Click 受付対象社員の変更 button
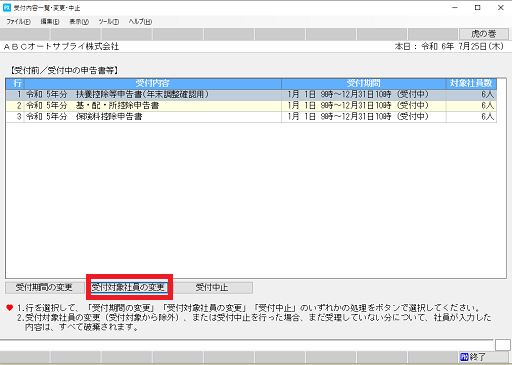The width and height of the screenshot is (512, 365). (129, 287)
